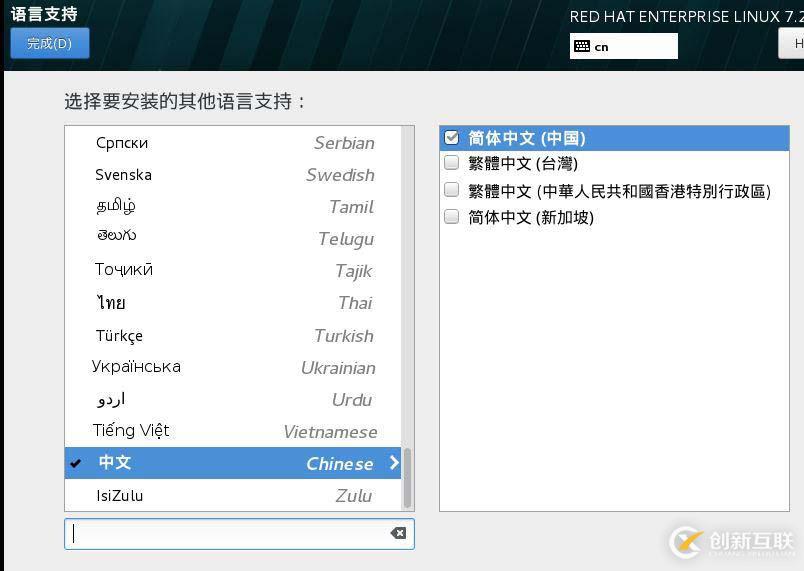The width and height of the screenshot is (804, 571).
Task: Select the Türkçe Turkish row
Action: (x=233, y=335)
